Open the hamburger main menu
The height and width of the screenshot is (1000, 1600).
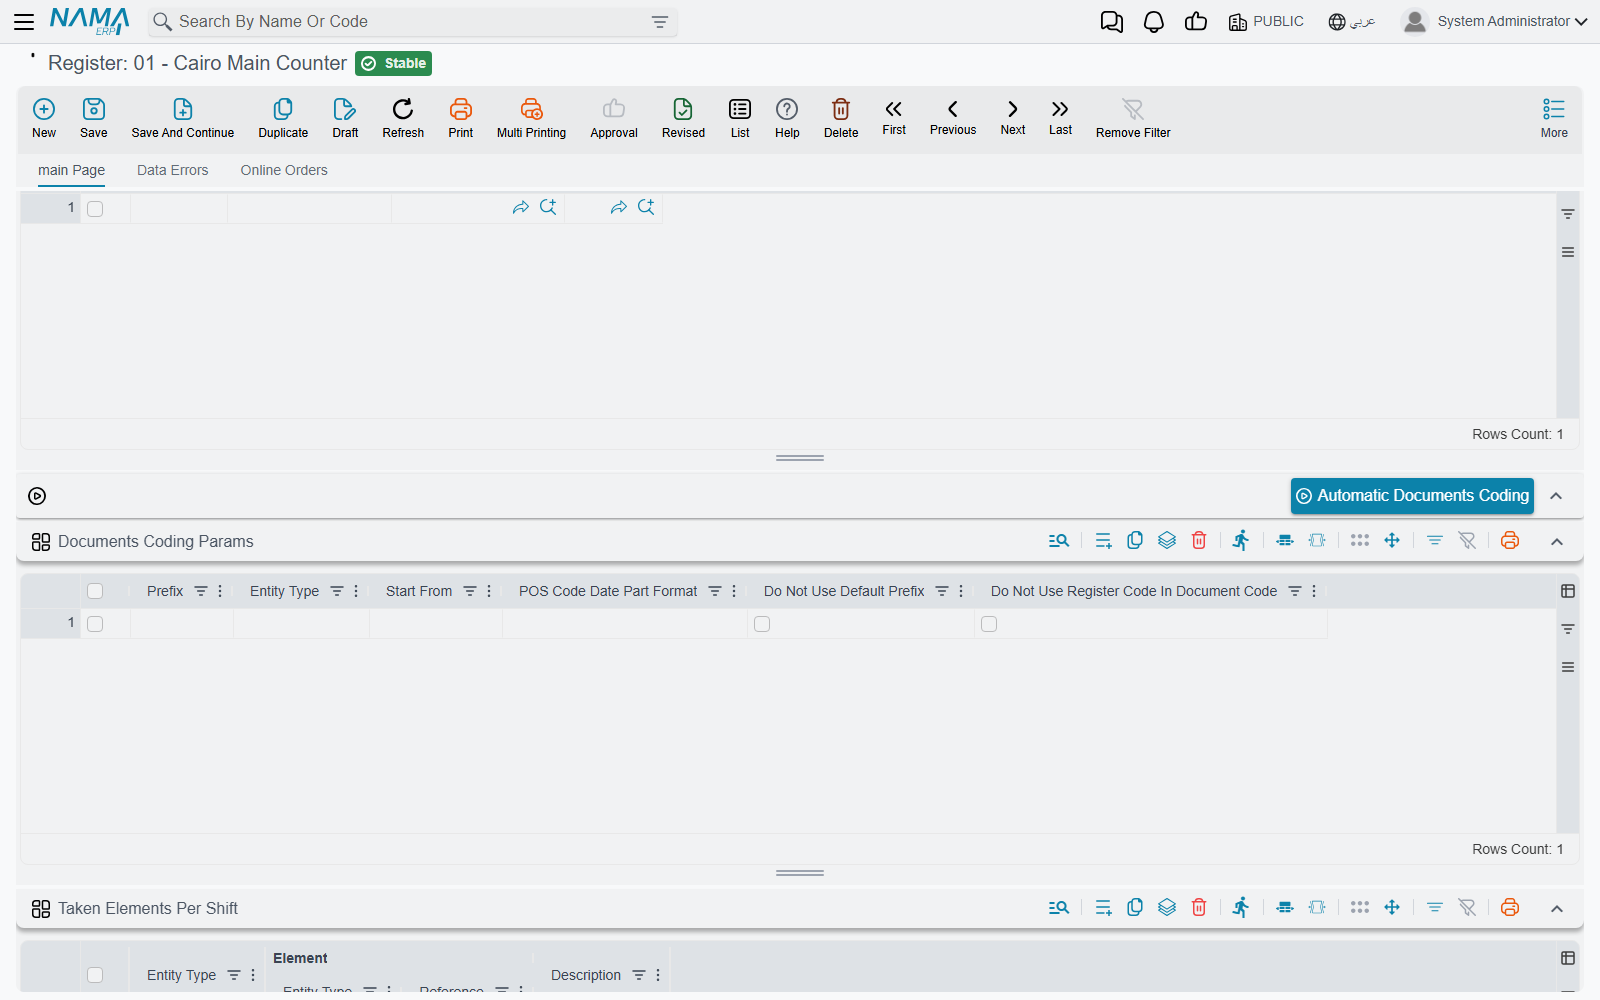[x=24, y=22]
